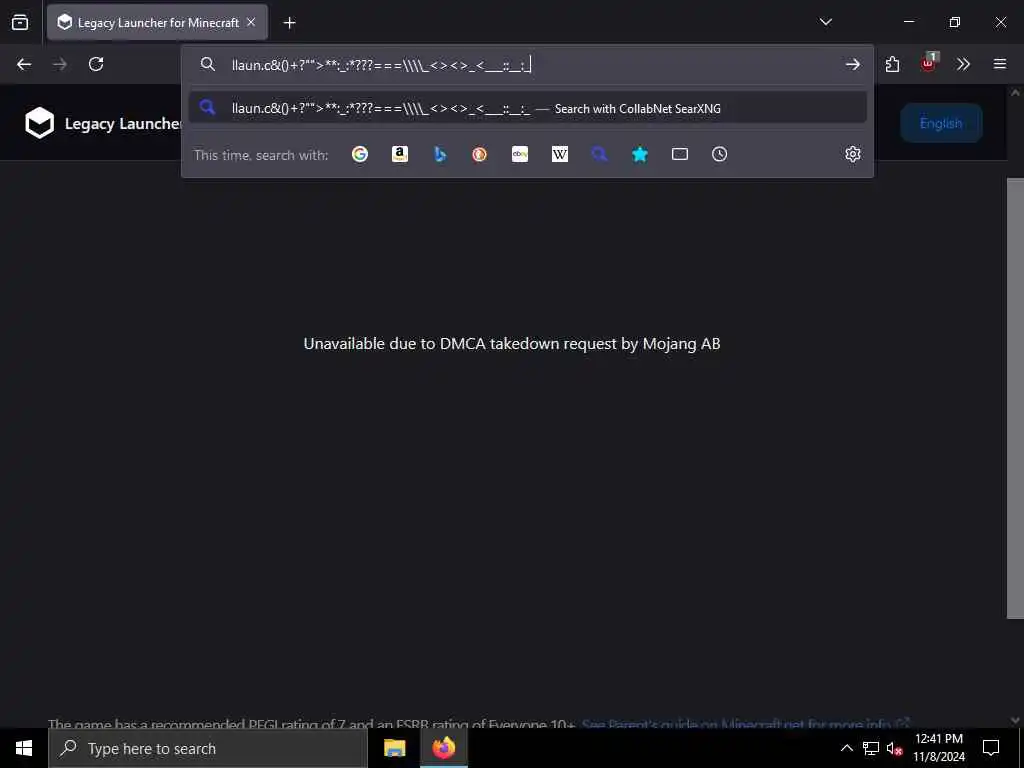The width and height of the screenshot is (1024, 768).
Task: Select Search with CollabNet SearXNG suggestion
Action: 528,108
